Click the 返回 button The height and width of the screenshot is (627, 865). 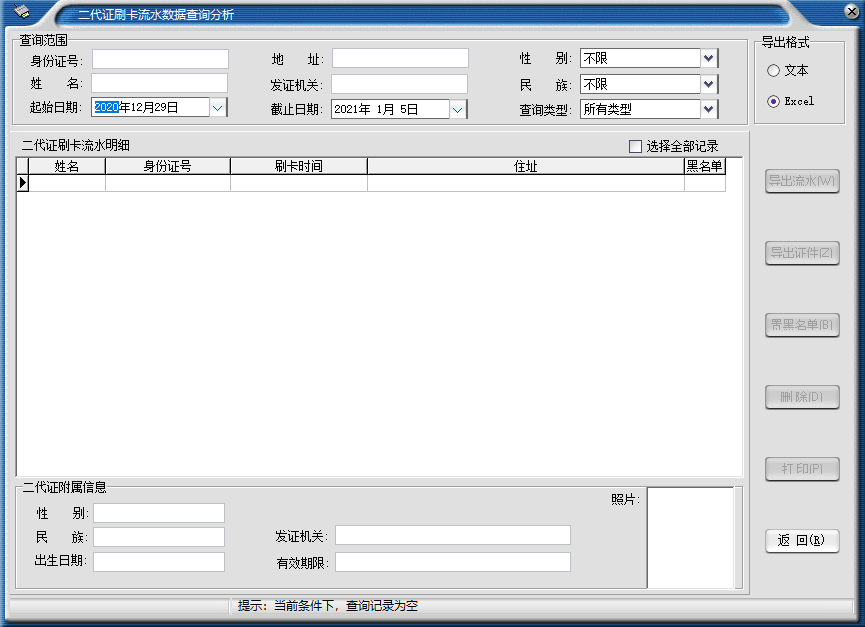click(x=802, y=541)
